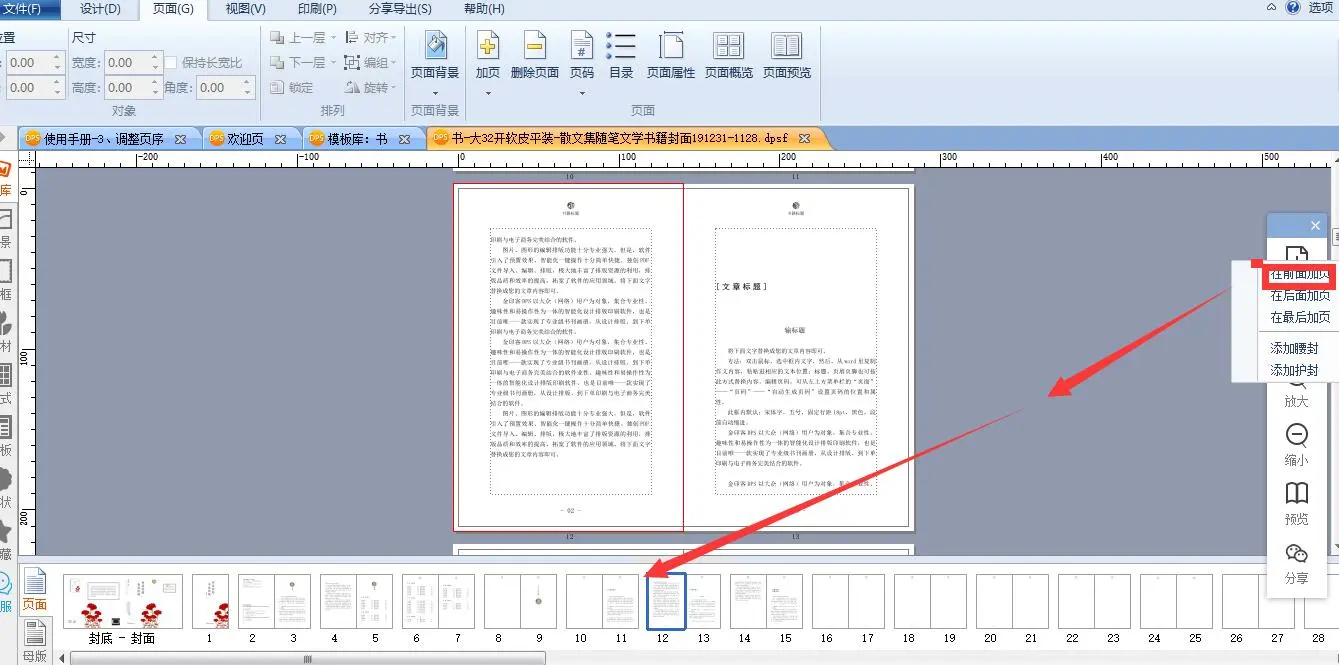Screen dimensions: 1339x665
Task: Click left page 10 text block on canvas
Action: coord(571,361)
